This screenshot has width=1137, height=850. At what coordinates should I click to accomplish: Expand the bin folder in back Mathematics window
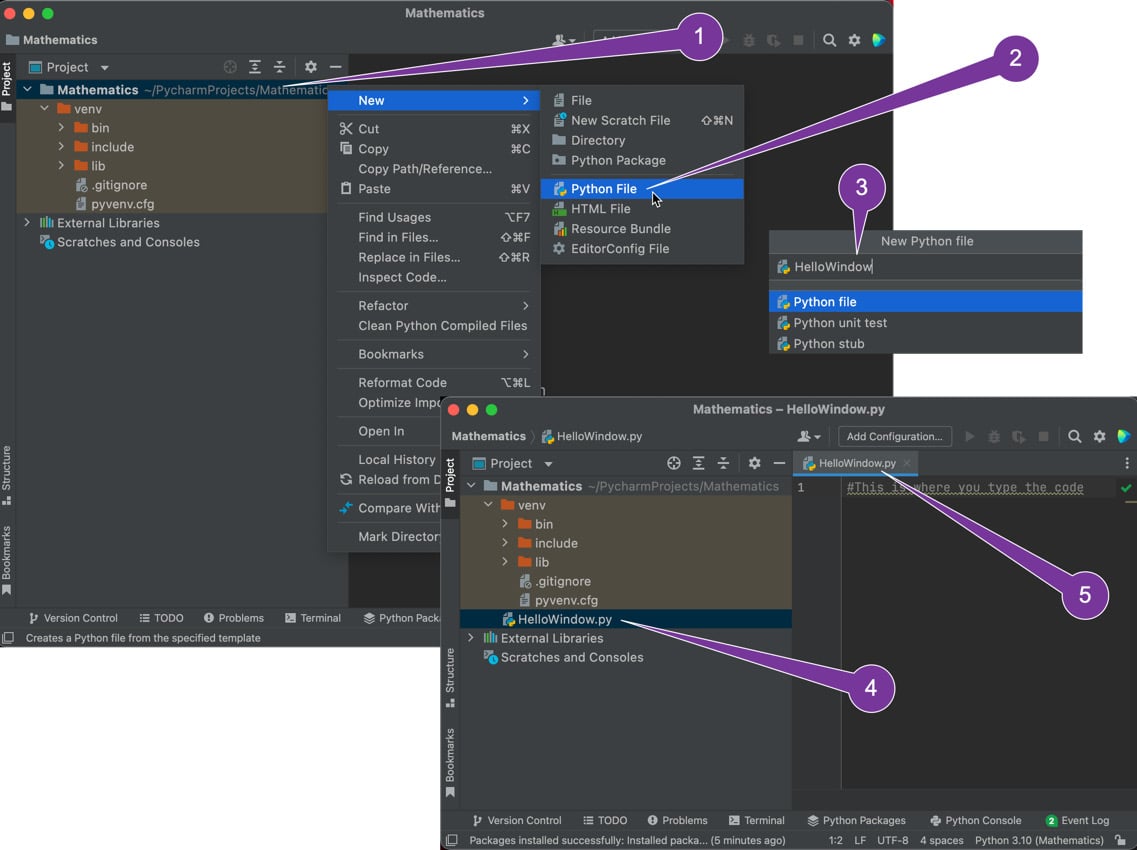(x=61, y=128)
